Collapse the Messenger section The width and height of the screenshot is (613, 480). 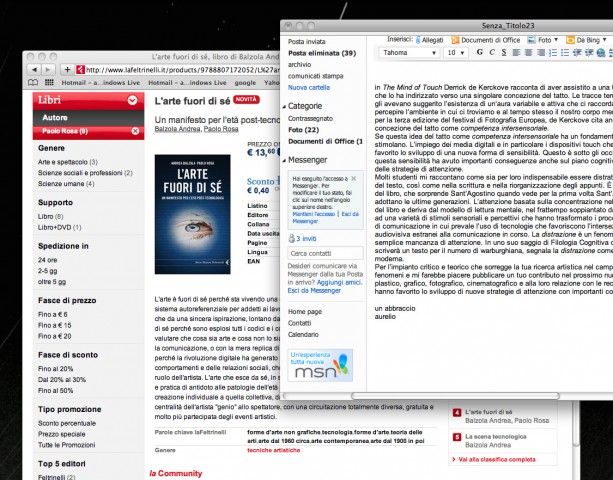tap(284, 160)
